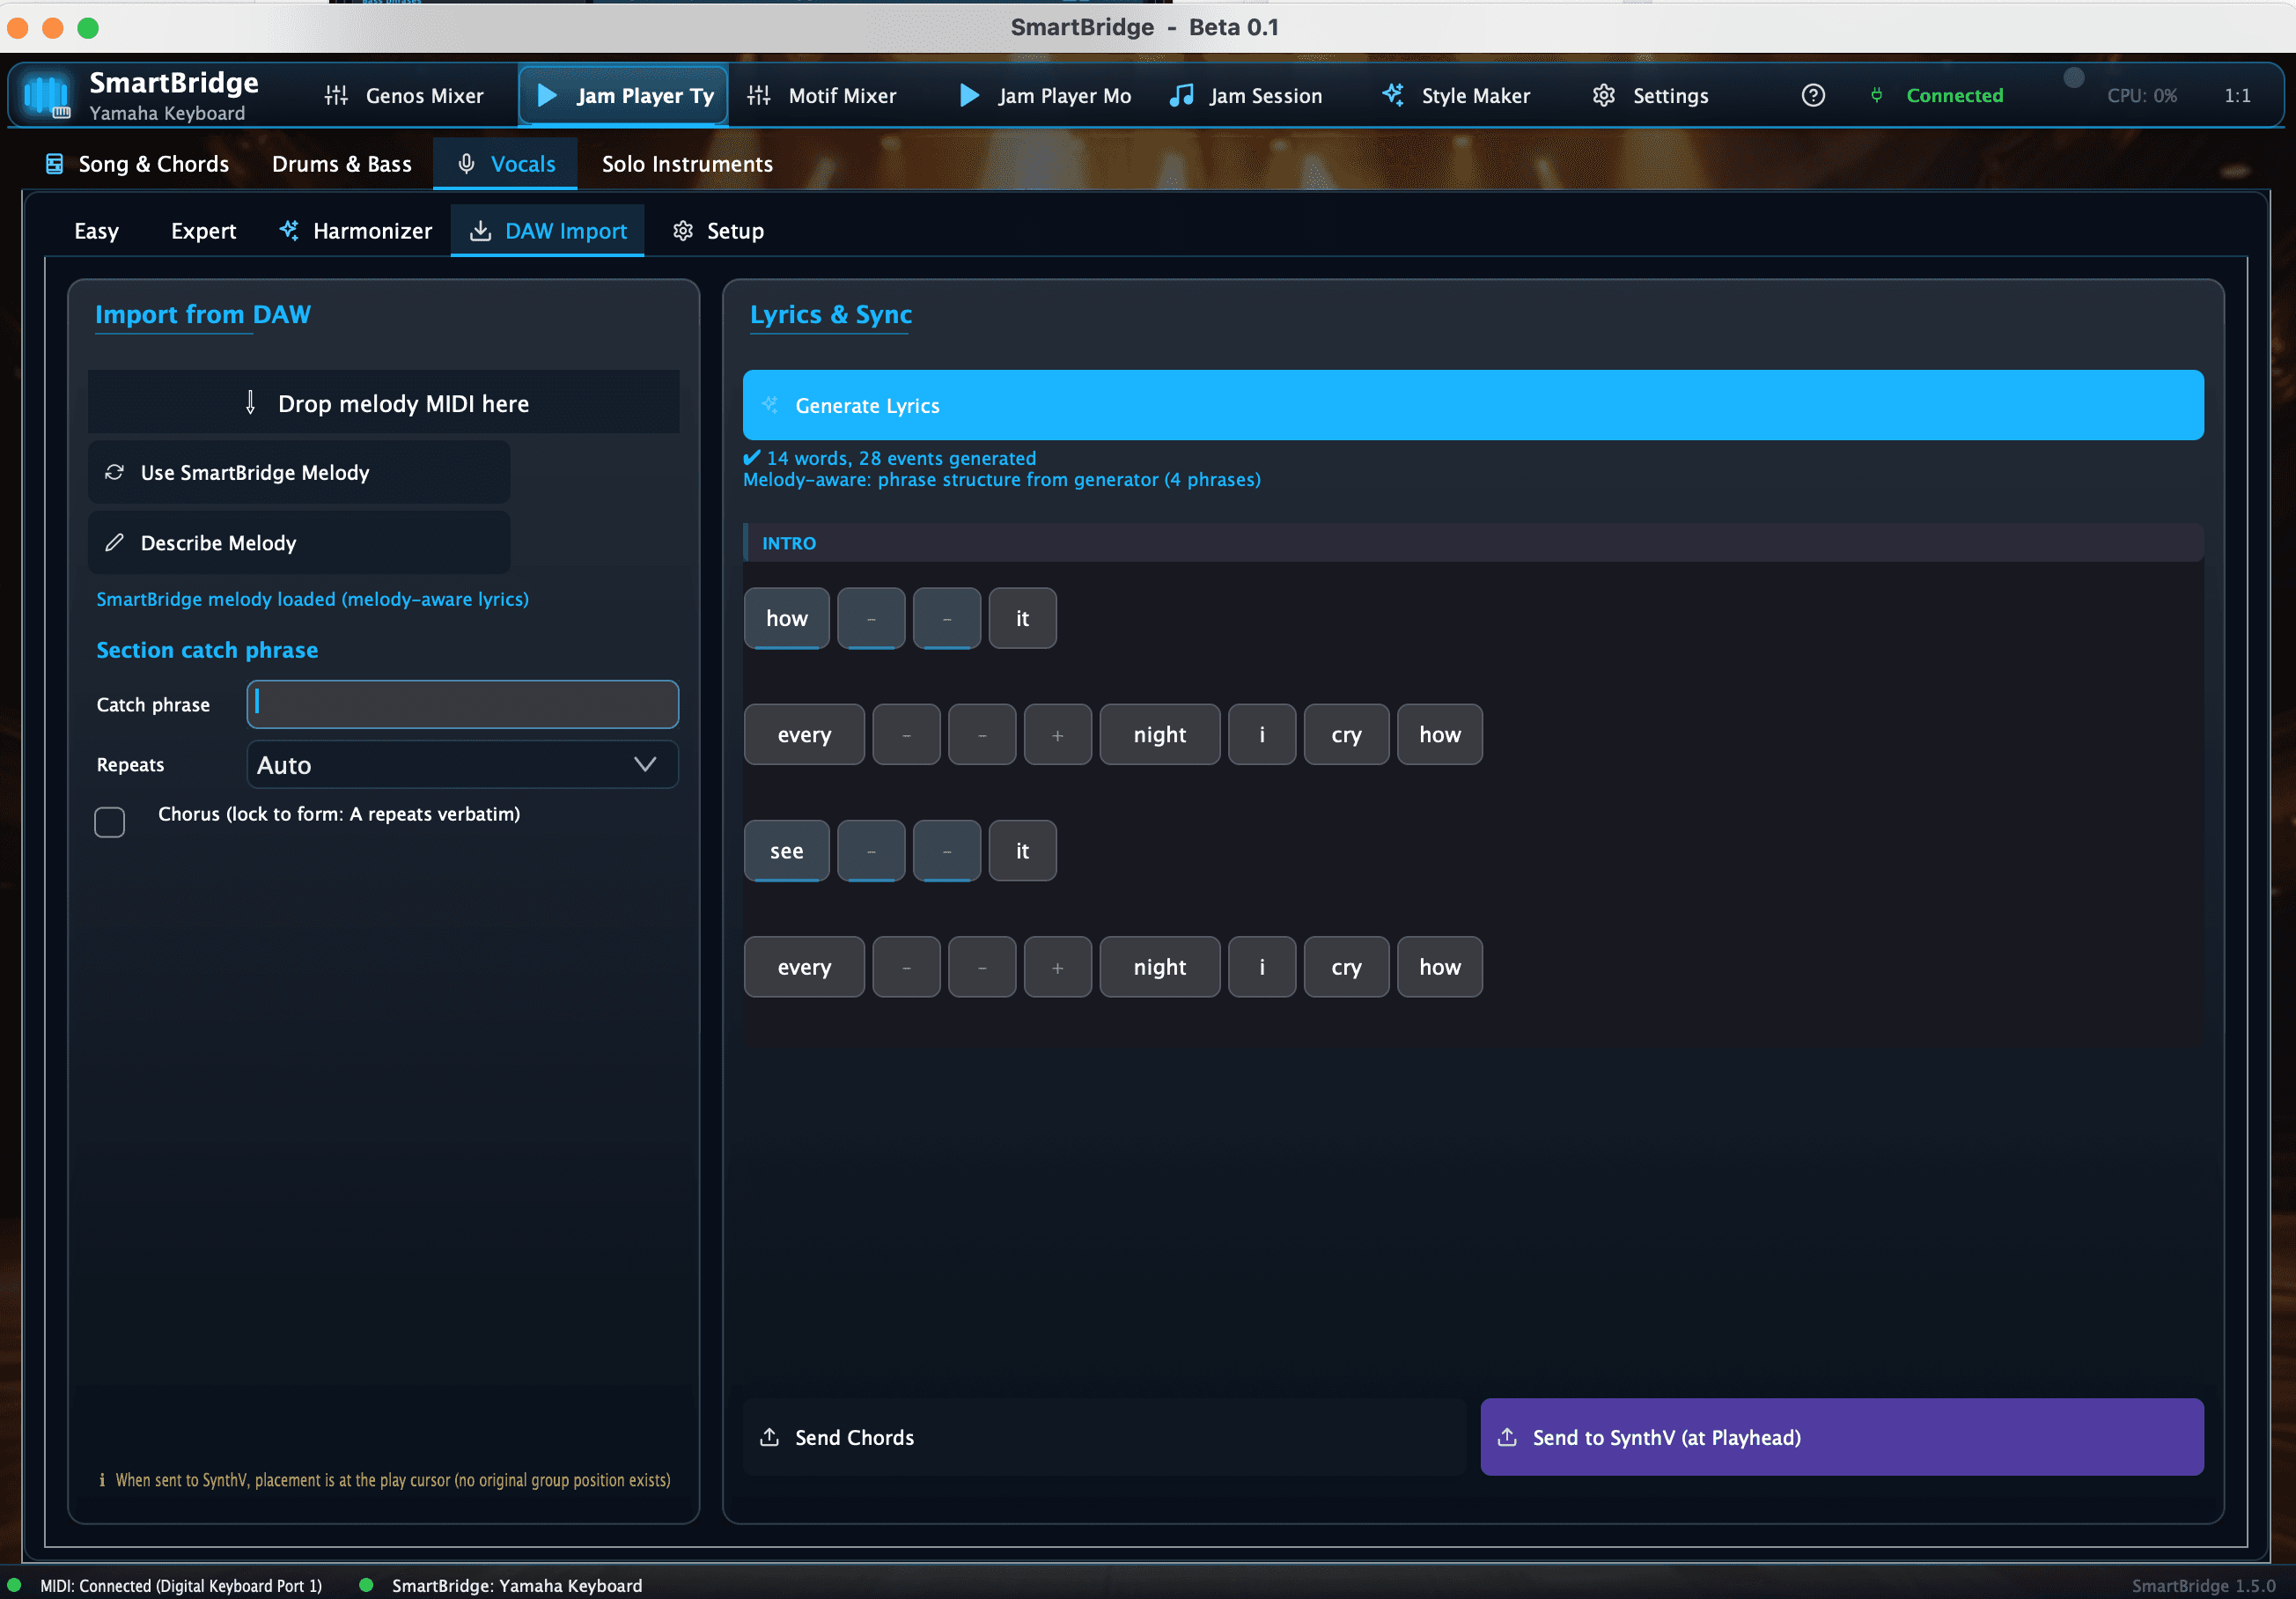Select the 'see' lyric word chip
The width and height of the screenshot is (2296, 1599).
tap(786, 851)
